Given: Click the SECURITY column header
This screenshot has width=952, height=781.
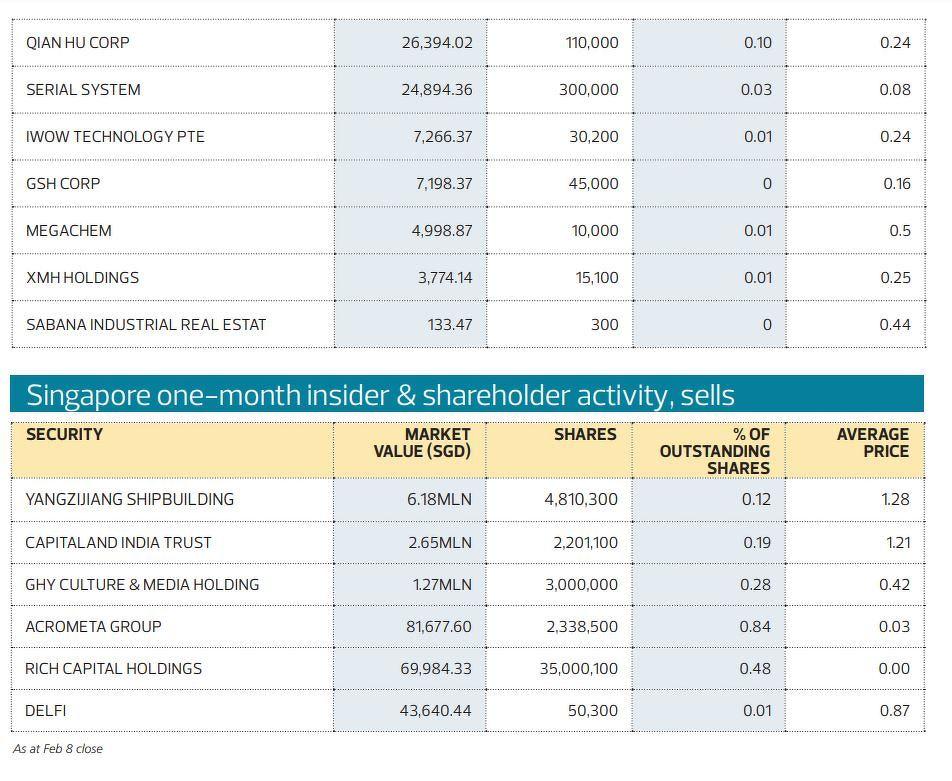Looking at the screenshot, I should pos(64,435).
